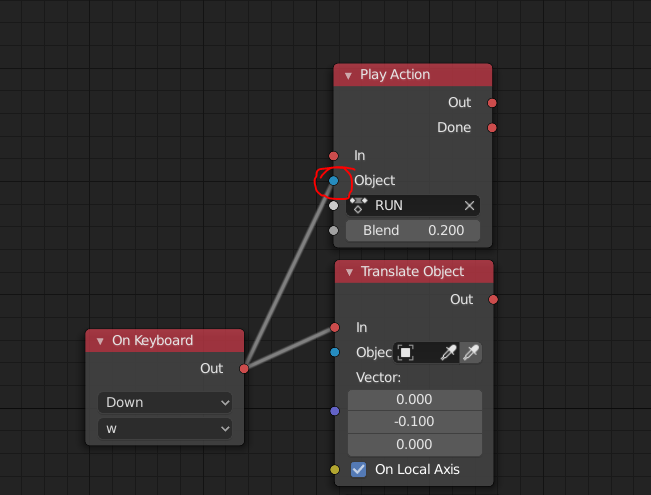Click the grey socket beside the Blend field
651x495 pixels.
point(333,230)
